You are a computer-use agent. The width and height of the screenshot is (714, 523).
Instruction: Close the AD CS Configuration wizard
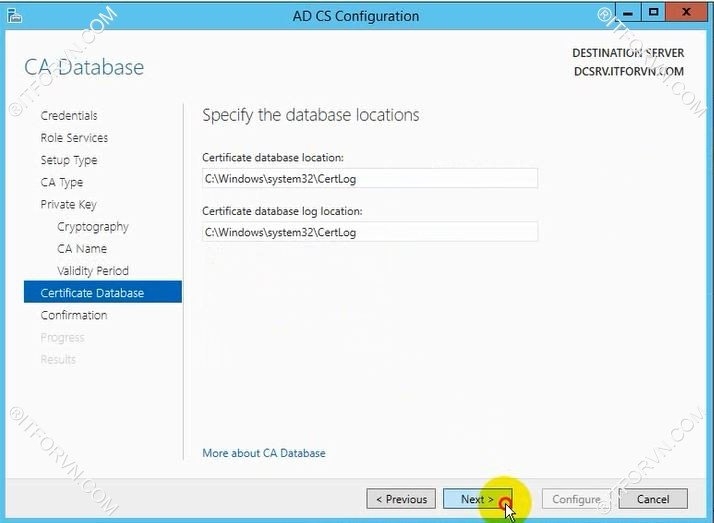pyautogui.click(x=686, y=13)
